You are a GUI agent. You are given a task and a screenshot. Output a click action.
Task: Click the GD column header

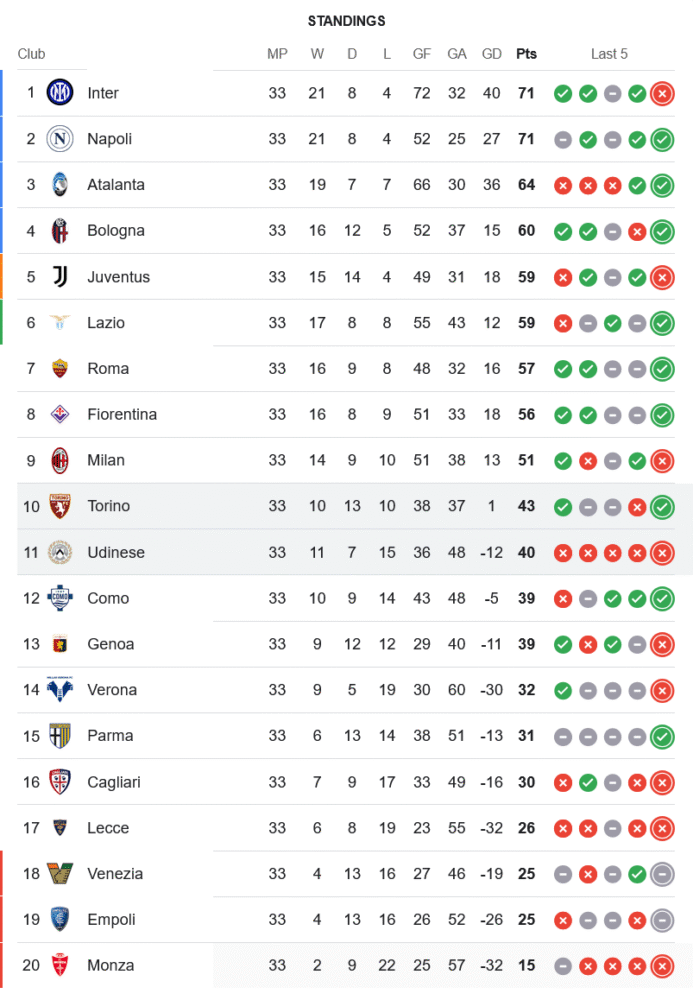click(491, 54)
